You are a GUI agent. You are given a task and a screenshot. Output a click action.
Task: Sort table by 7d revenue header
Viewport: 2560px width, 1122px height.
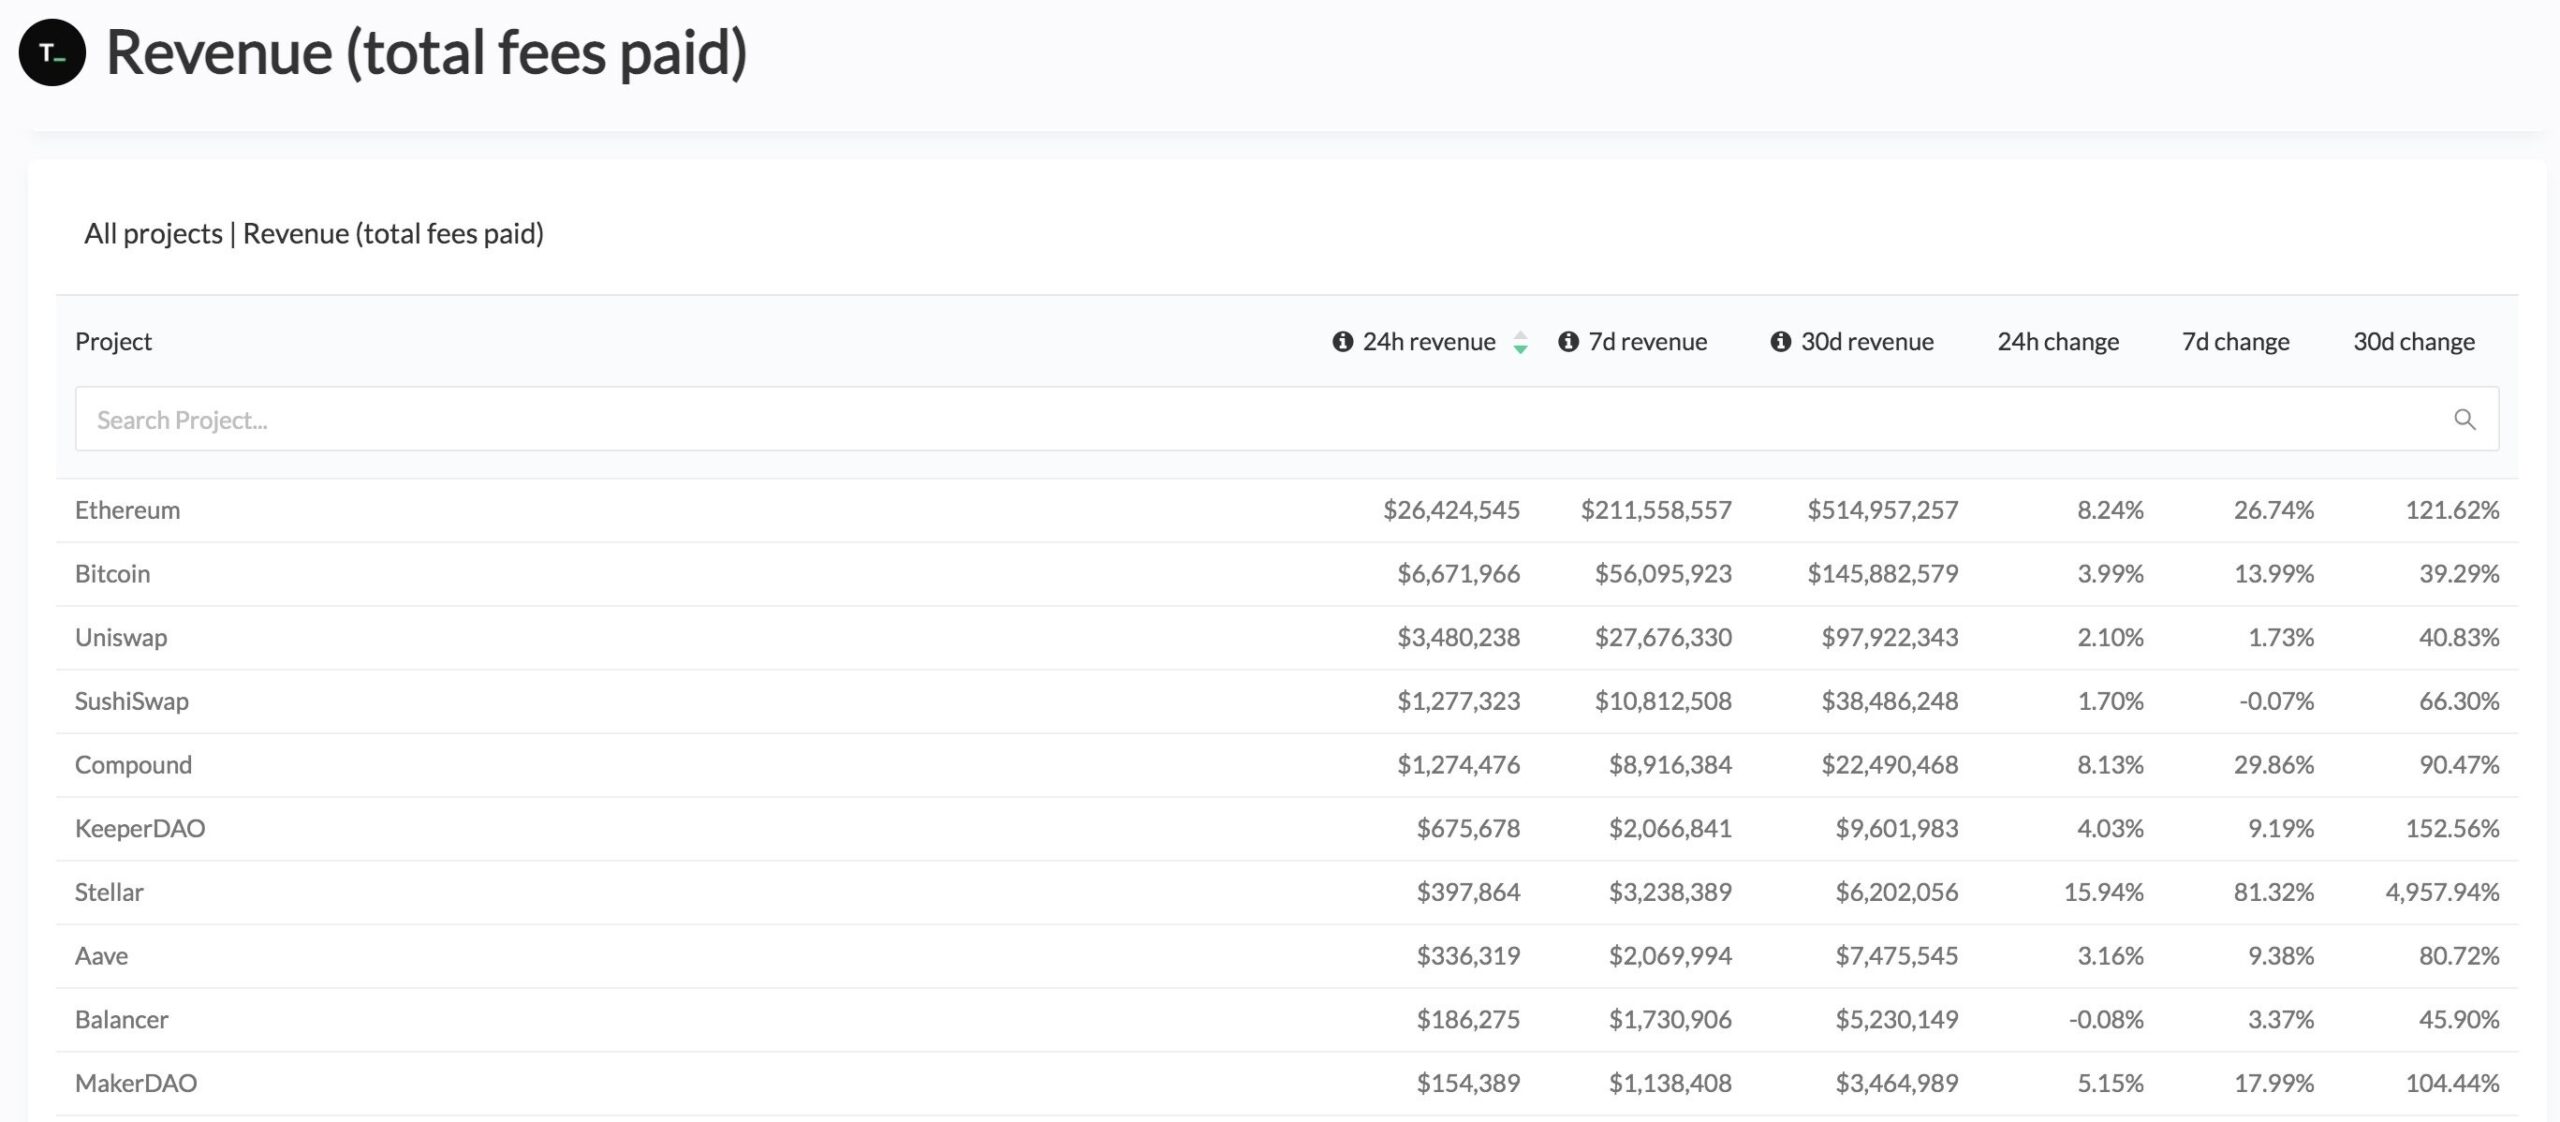point(1647,342)
